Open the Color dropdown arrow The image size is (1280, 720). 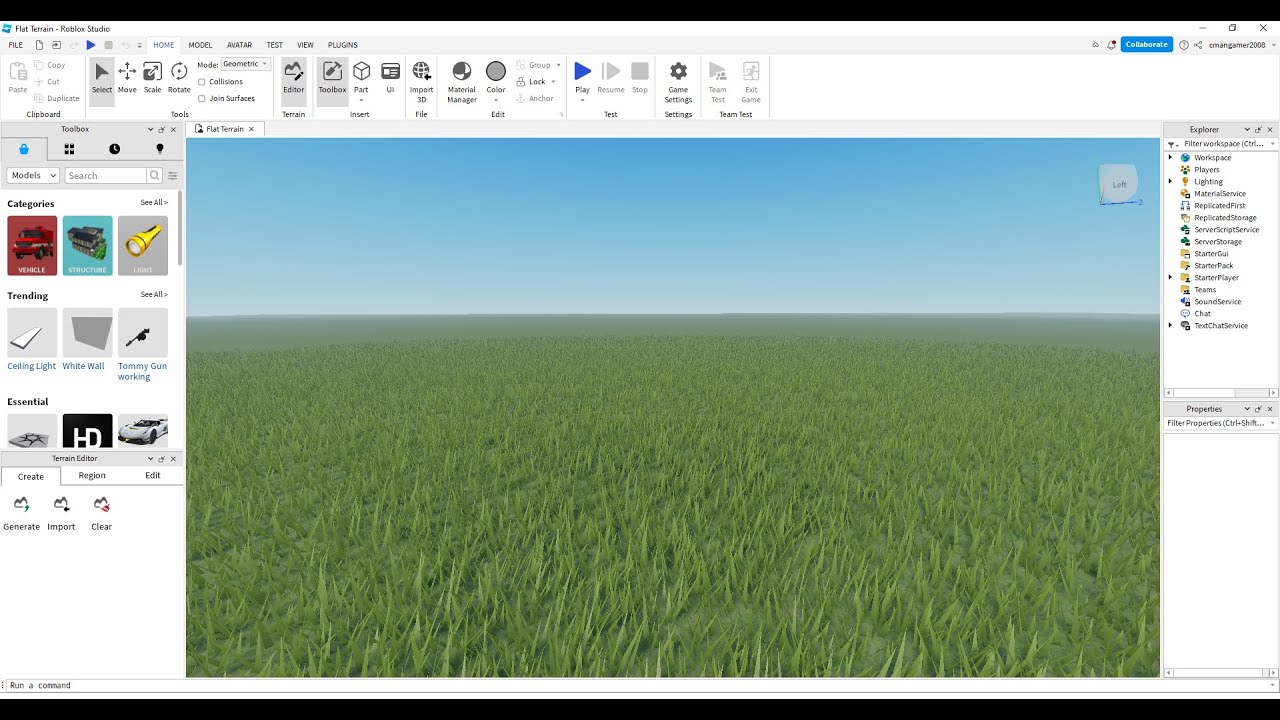pos(496,100)
